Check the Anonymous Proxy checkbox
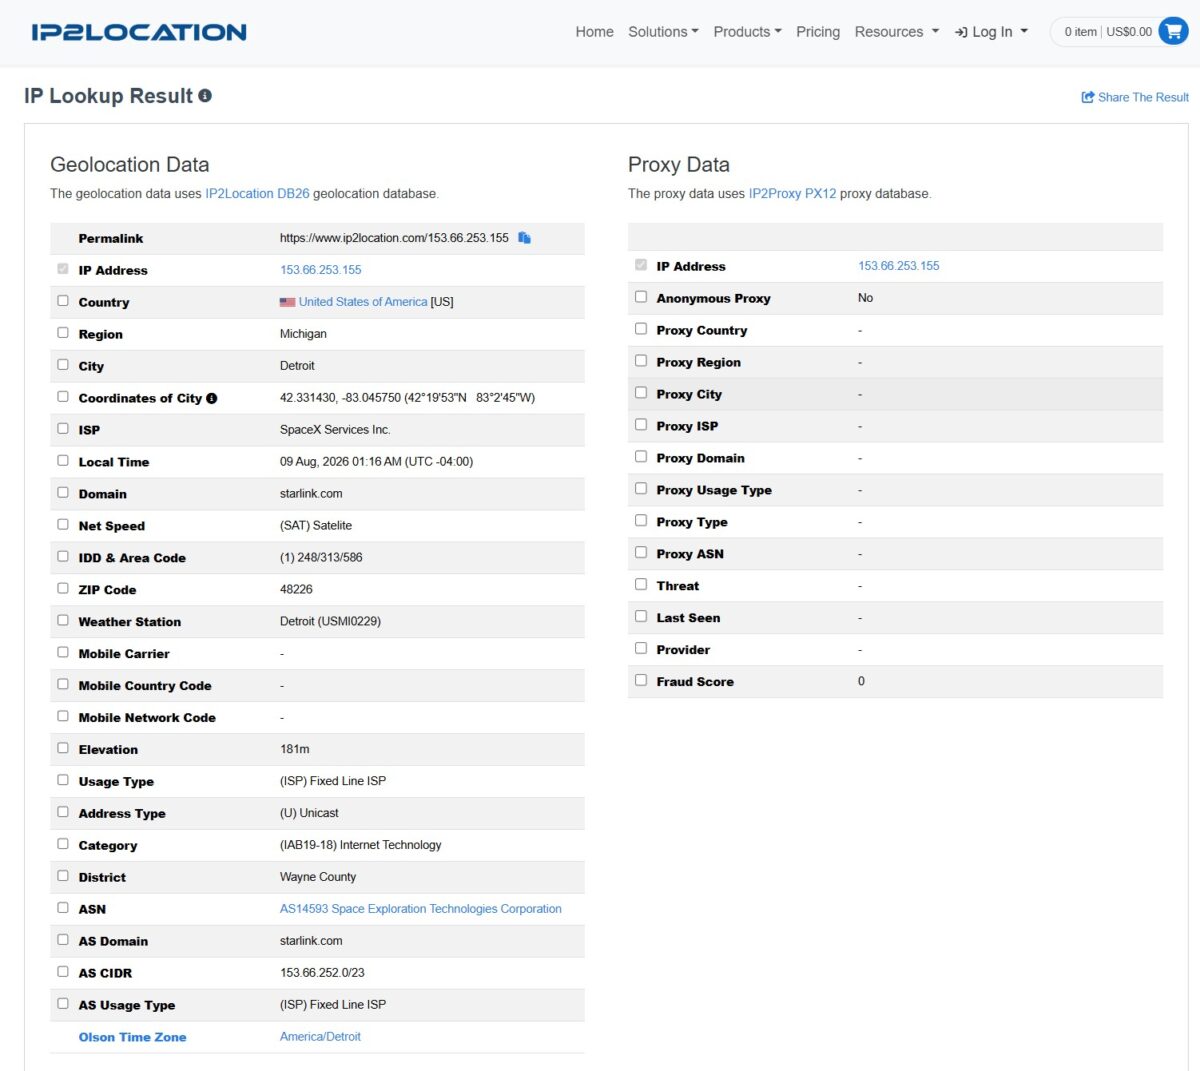 point(641,297)
